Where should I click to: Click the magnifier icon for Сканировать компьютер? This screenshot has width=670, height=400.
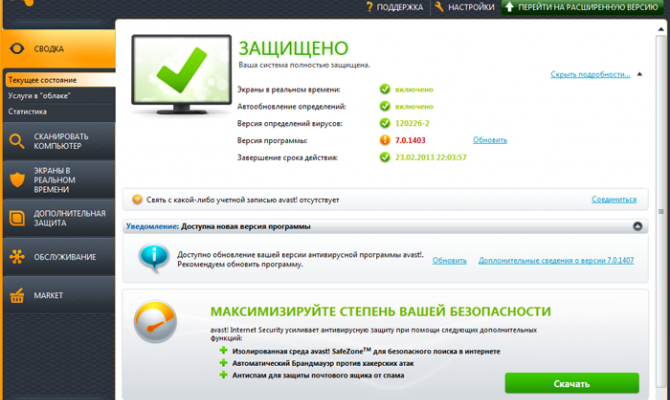[x=17, y=141]
